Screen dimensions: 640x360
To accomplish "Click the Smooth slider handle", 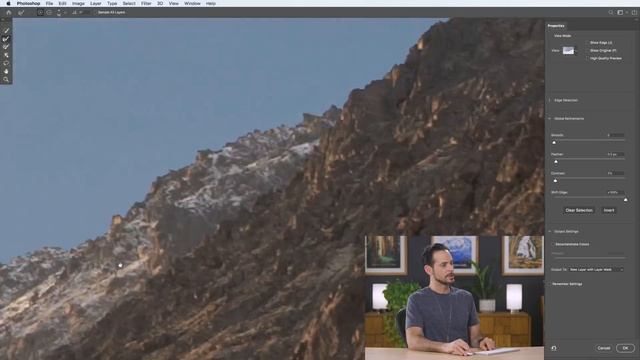I will tap(554, 142).
